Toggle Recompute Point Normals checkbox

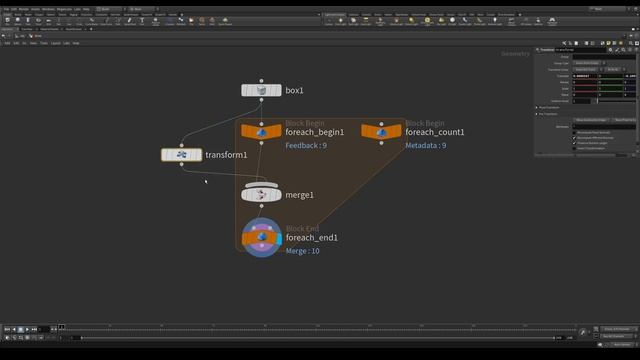[x=574, y=133]
